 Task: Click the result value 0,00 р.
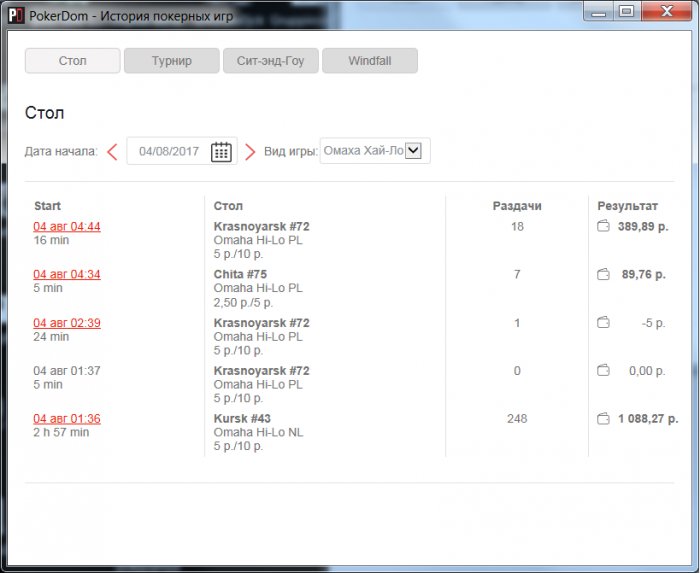coord(647,371)
